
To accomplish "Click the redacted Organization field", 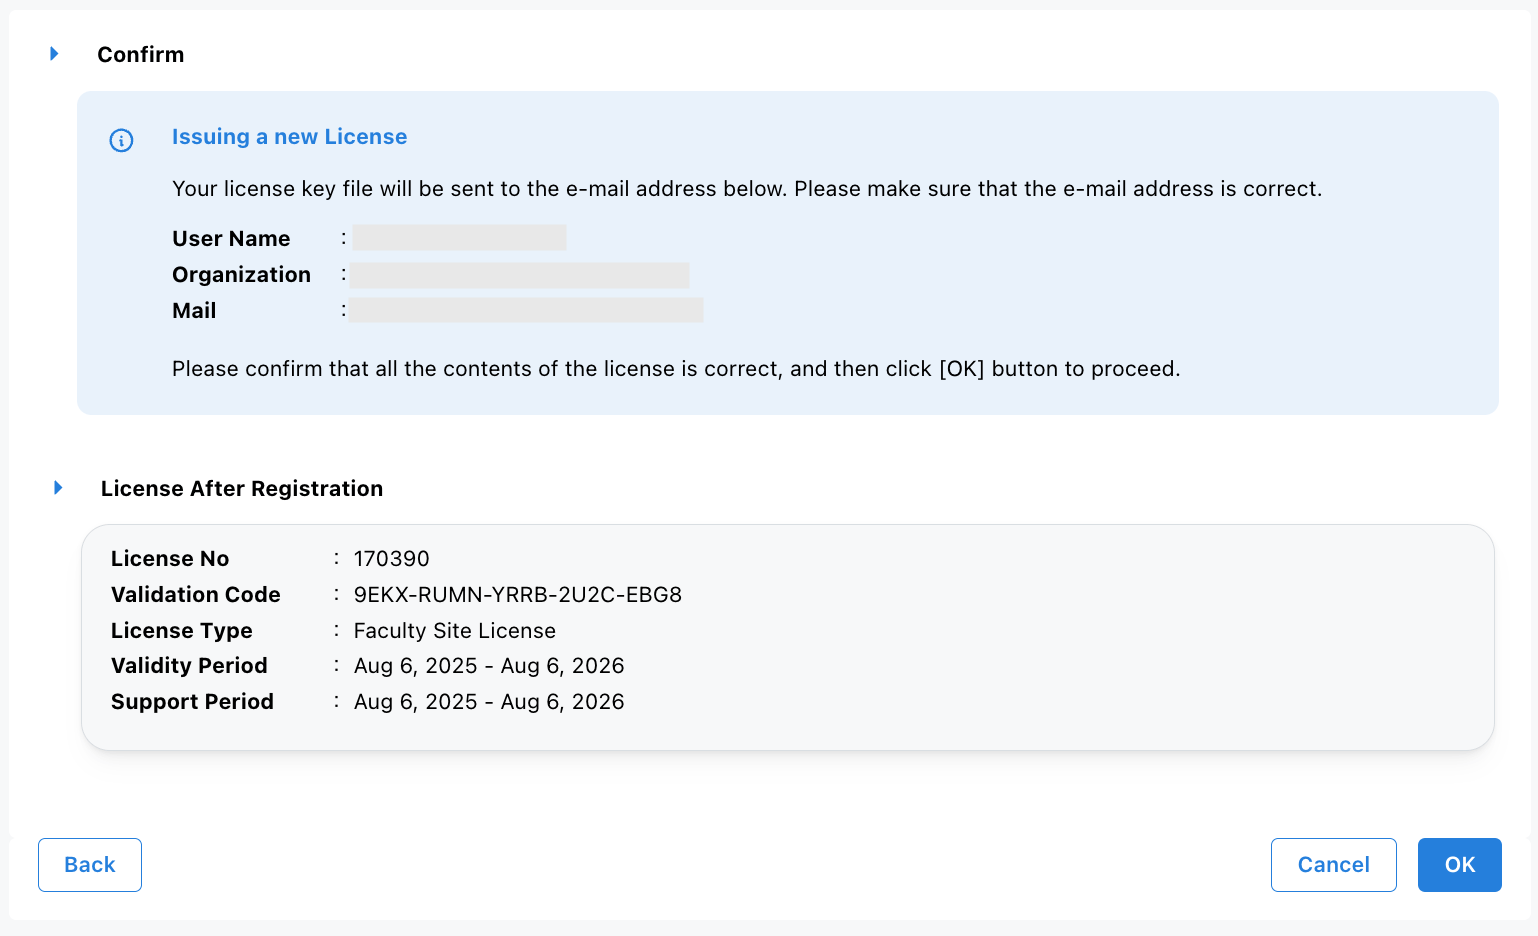I will [520, 275].
